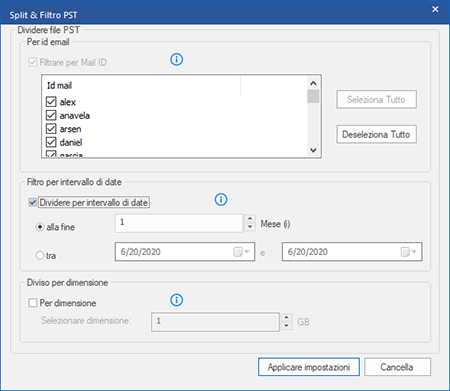Uncheck the alex mail ID

[51, 102]
